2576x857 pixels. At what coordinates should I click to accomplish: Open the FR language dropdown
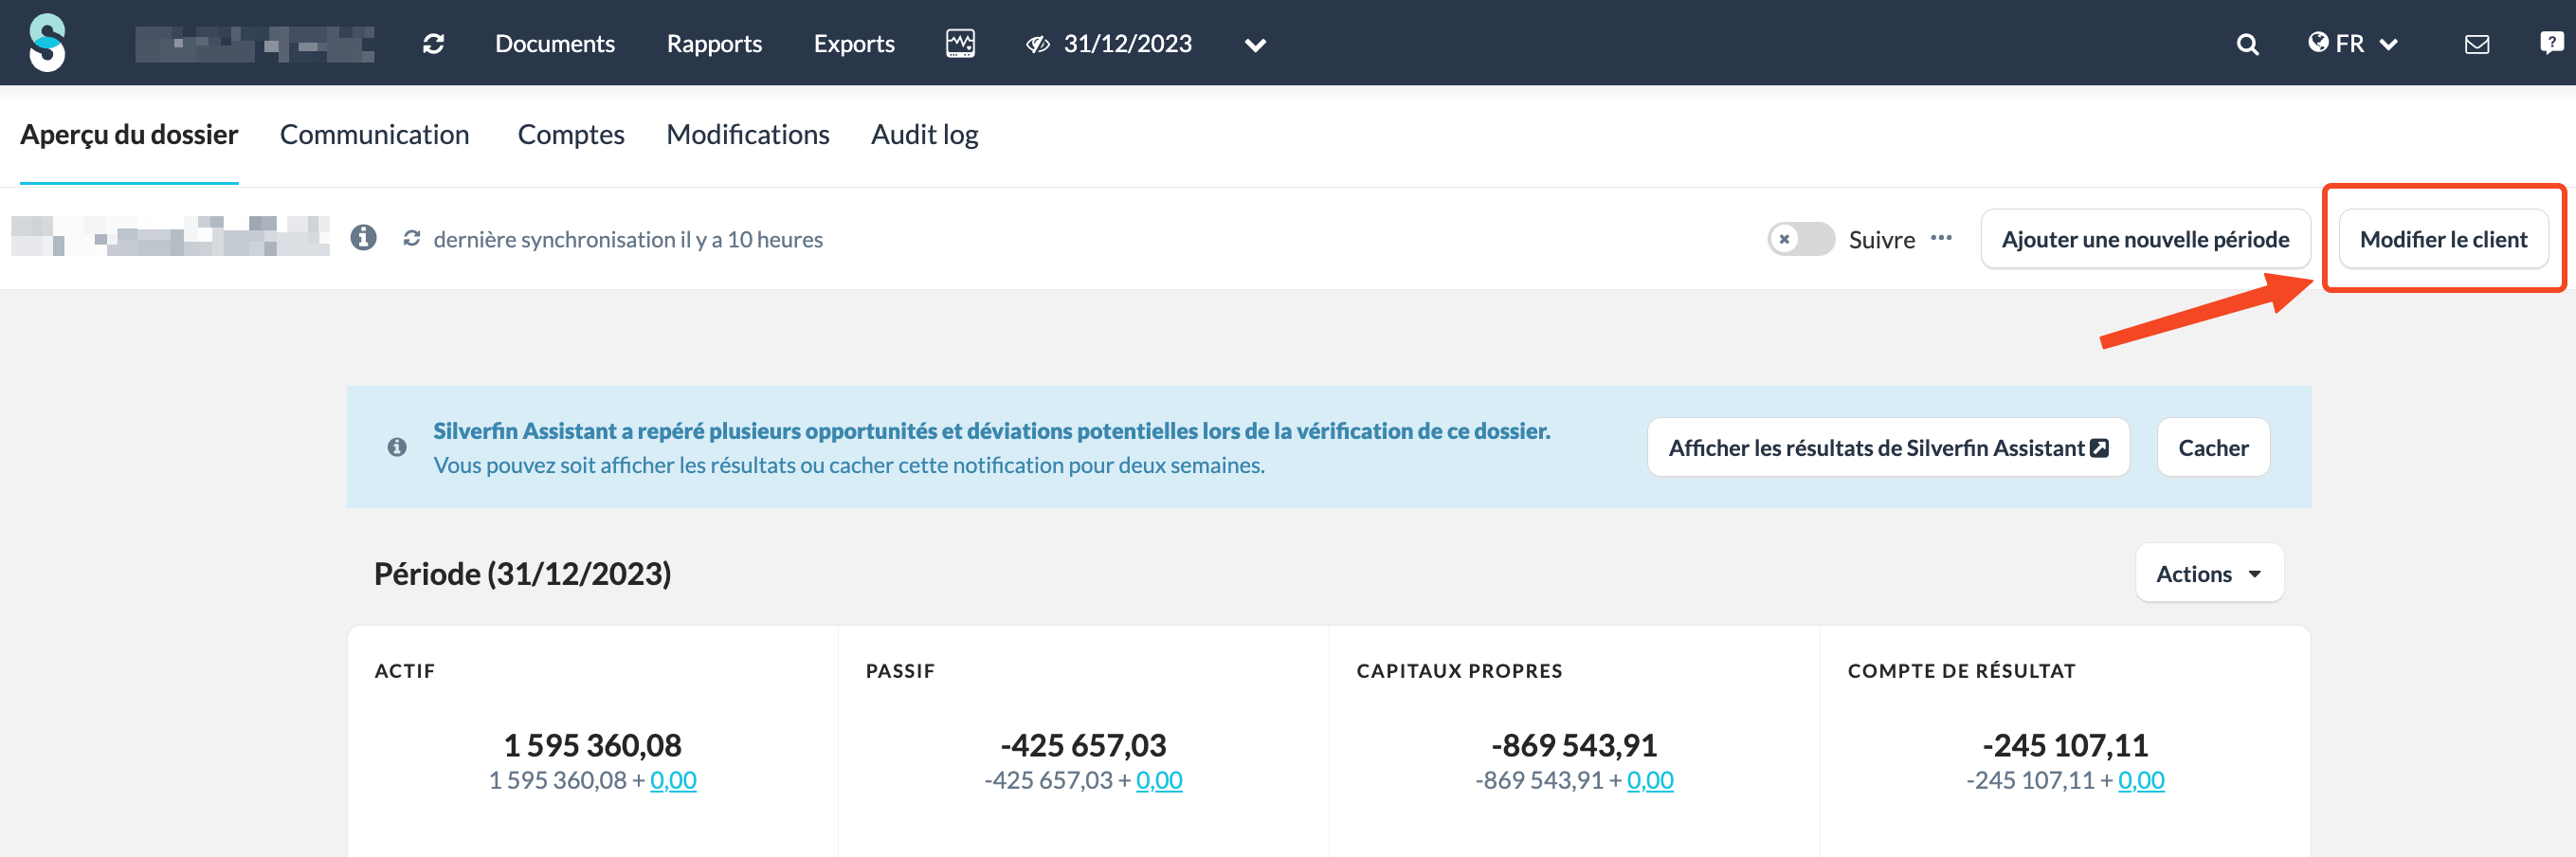click(2353, 44)
